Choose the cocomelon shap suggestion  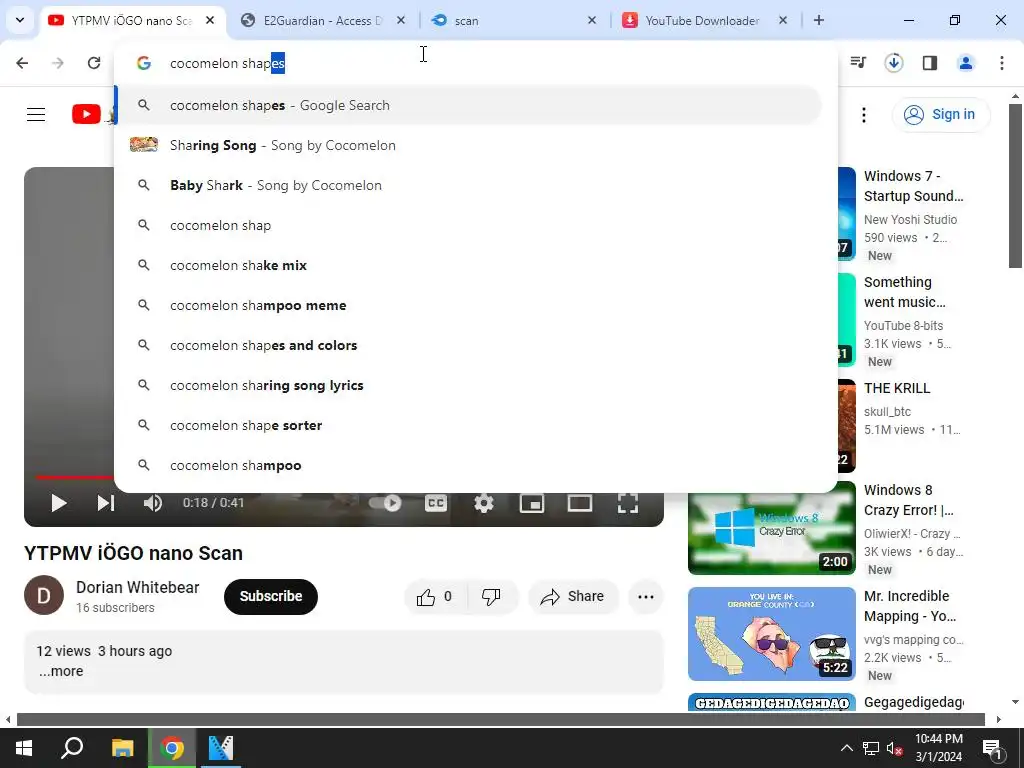(x=469, y=225)
